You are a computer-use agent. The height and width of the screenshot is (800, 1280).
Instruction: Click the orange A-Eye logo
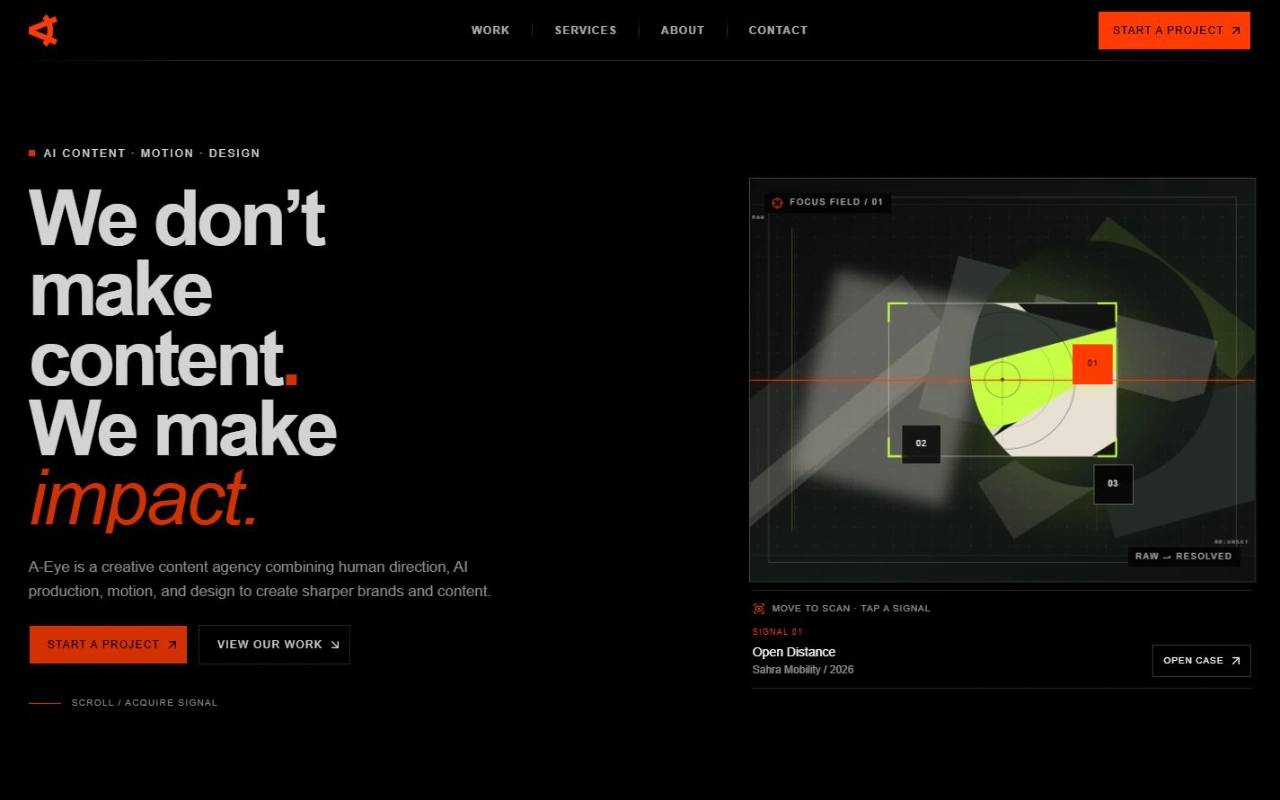pos(43,31)
